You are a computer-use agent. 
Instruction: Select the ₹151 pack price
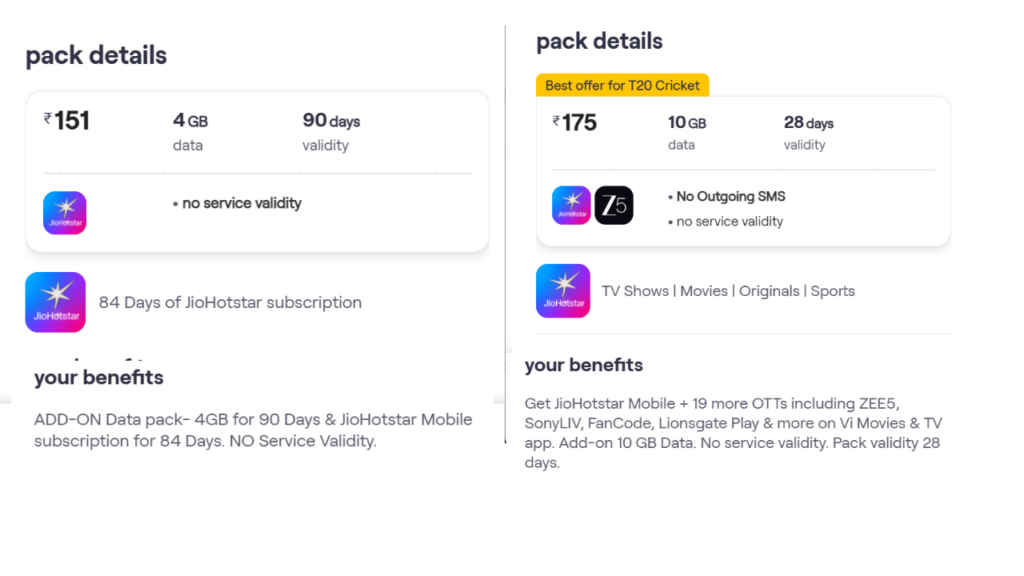68,121
